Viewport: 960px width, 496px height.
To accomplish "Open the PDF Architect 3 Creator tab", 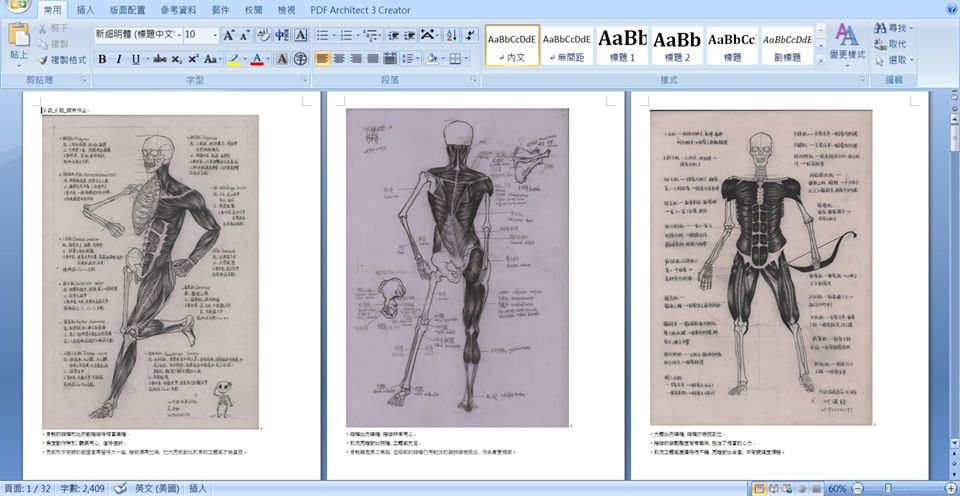I will tap(360, 10).
